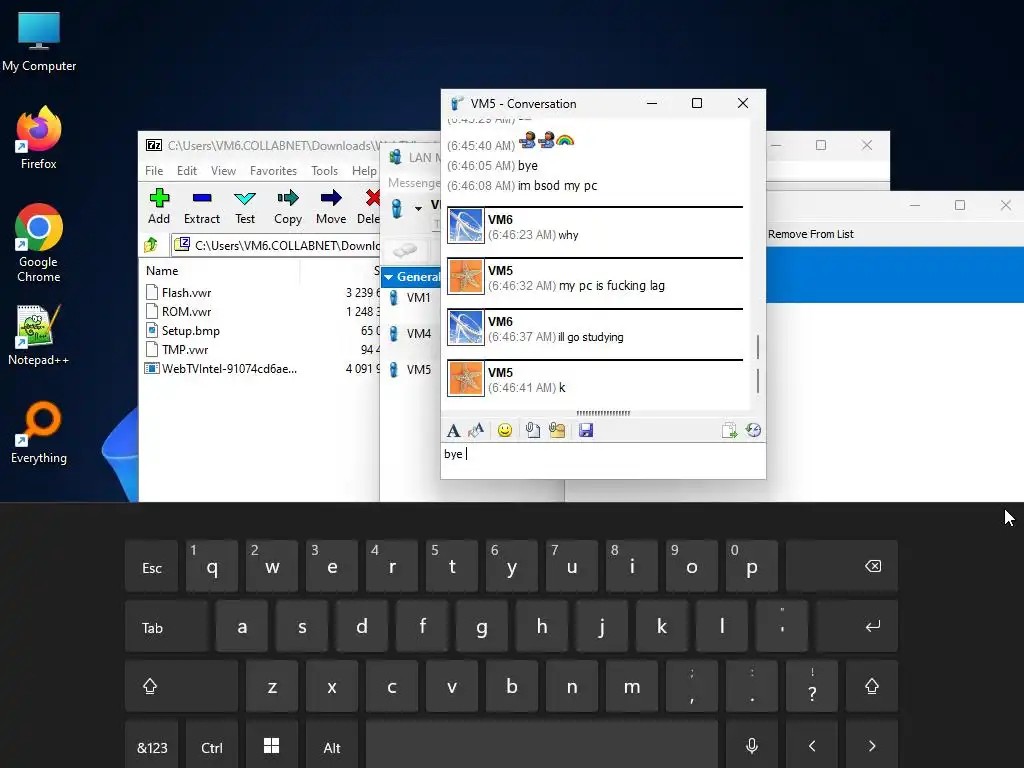The image size is (1024, 768).
Task: Click the chat pane splitter grip
Action: (x=603, y=413)
